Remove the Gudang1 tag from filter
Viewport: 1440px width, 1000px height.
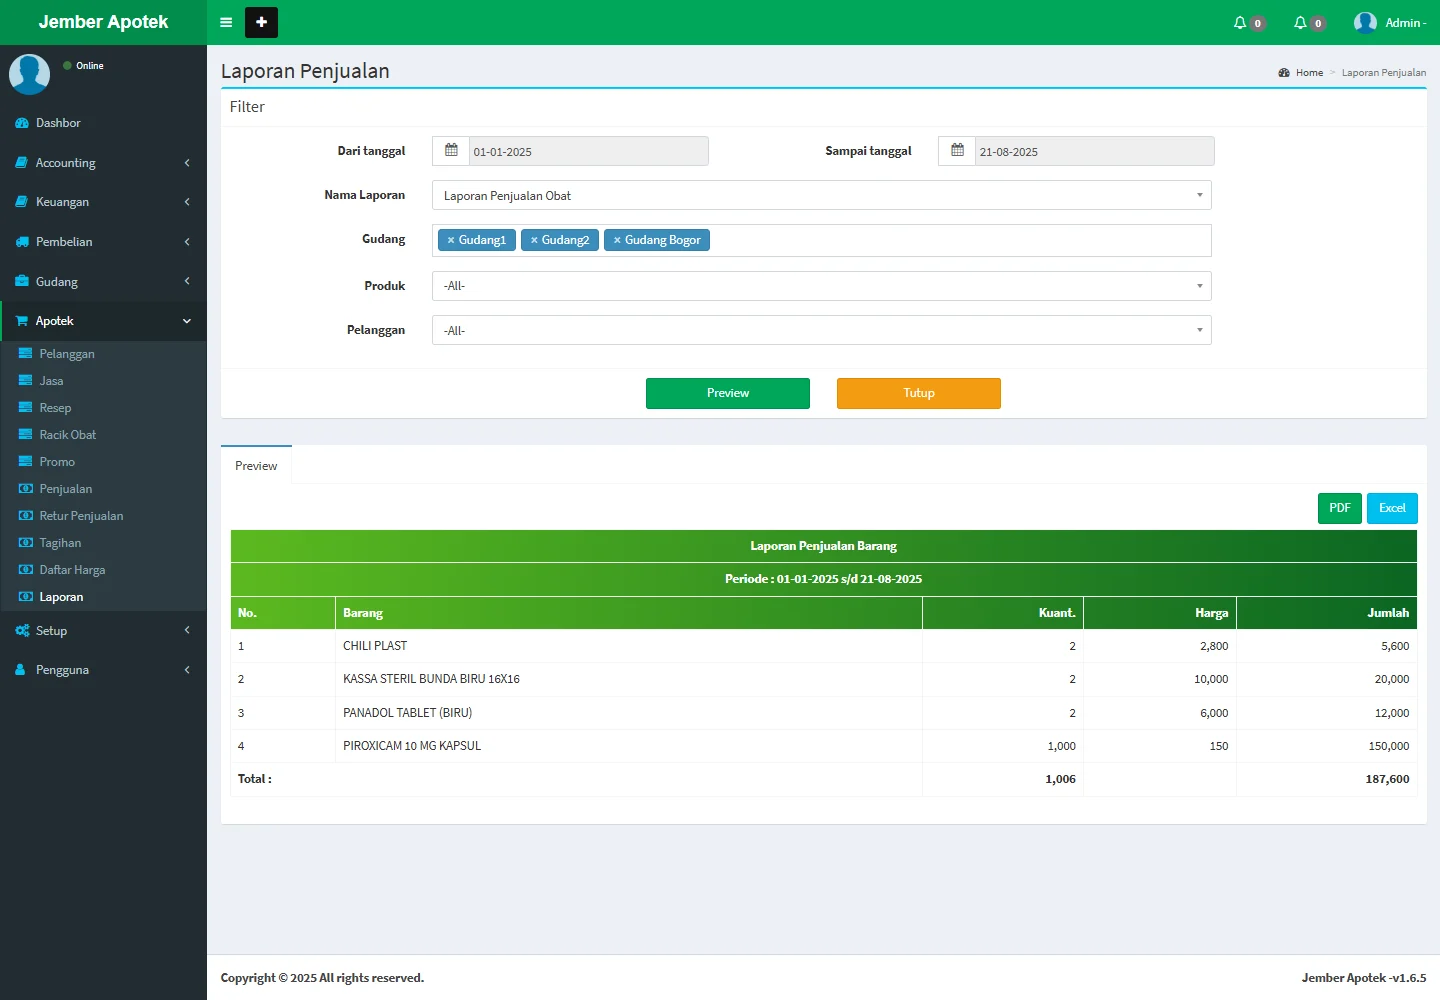coord(451,240)
